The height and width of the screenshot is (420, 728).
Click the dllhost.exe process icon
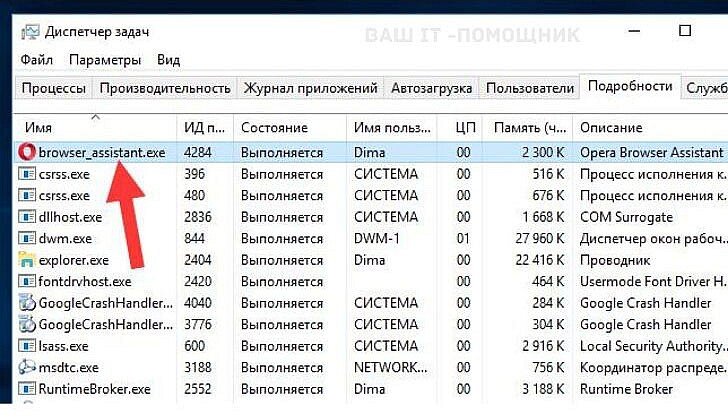click(x=27, y=217)
